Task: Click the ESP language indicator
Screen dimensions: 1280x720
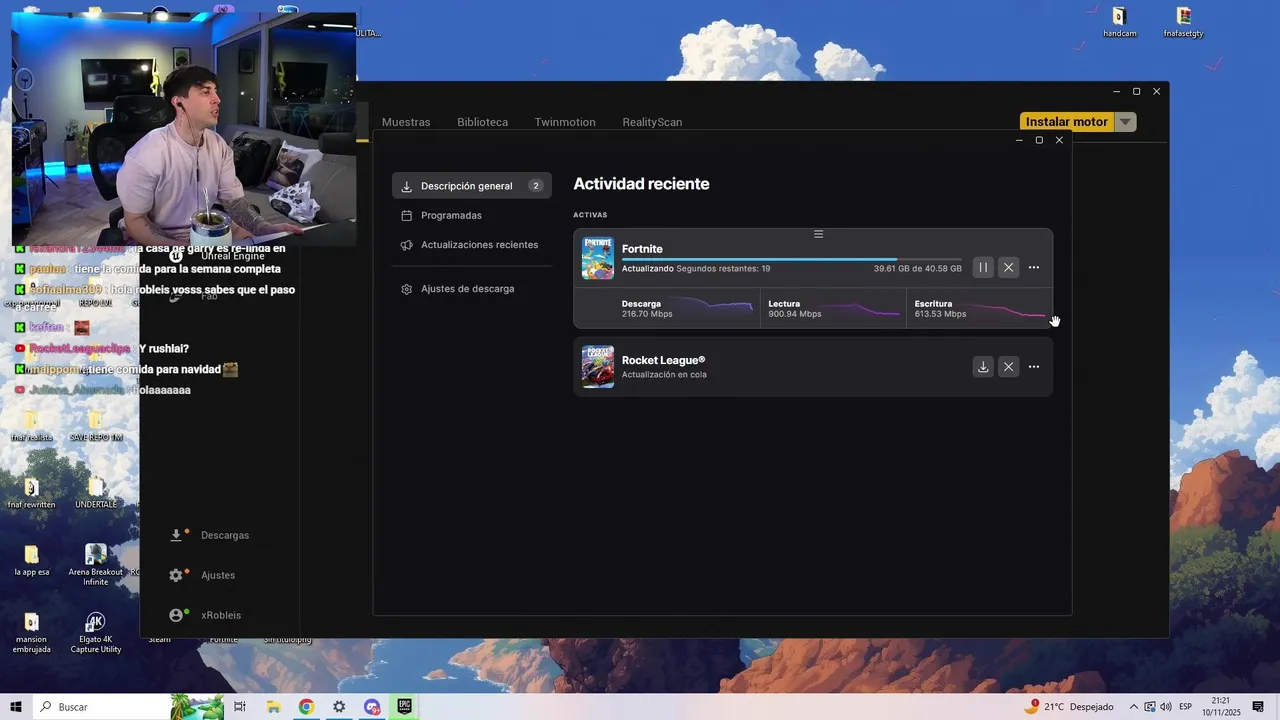Action: tap(1185, 707)
